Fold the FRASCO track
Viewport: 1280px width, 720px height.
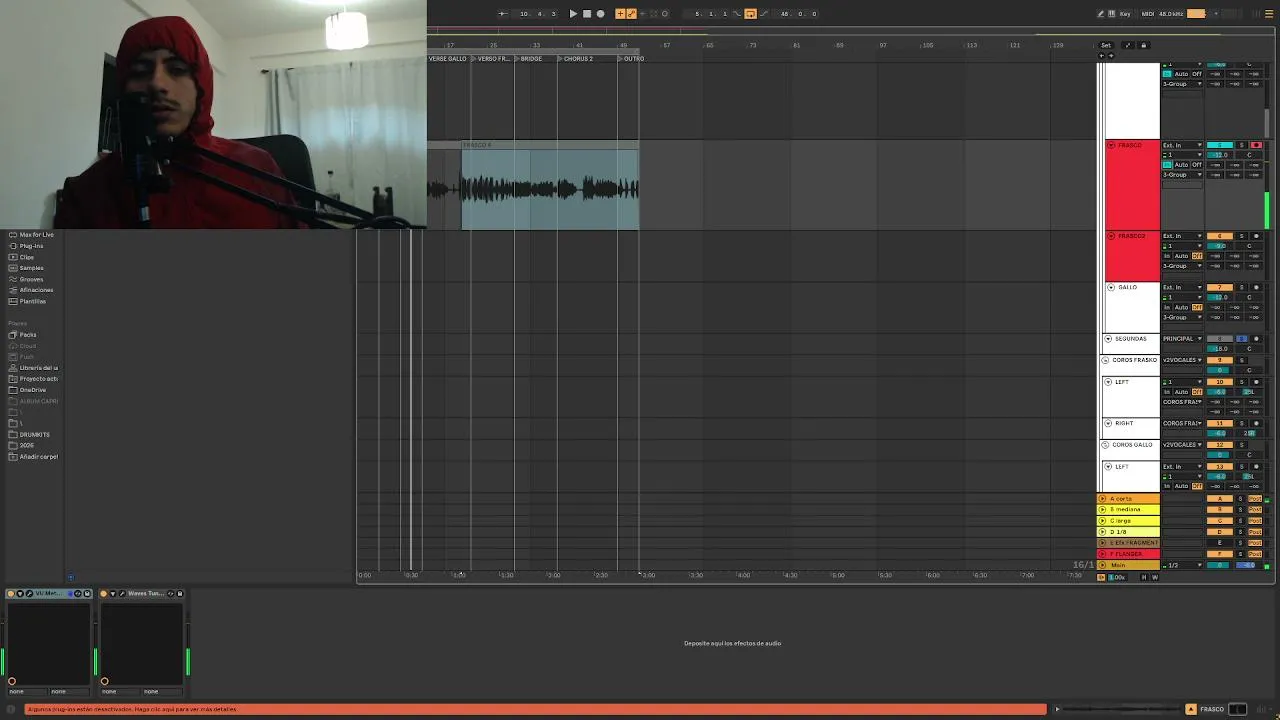(1111, 145)
